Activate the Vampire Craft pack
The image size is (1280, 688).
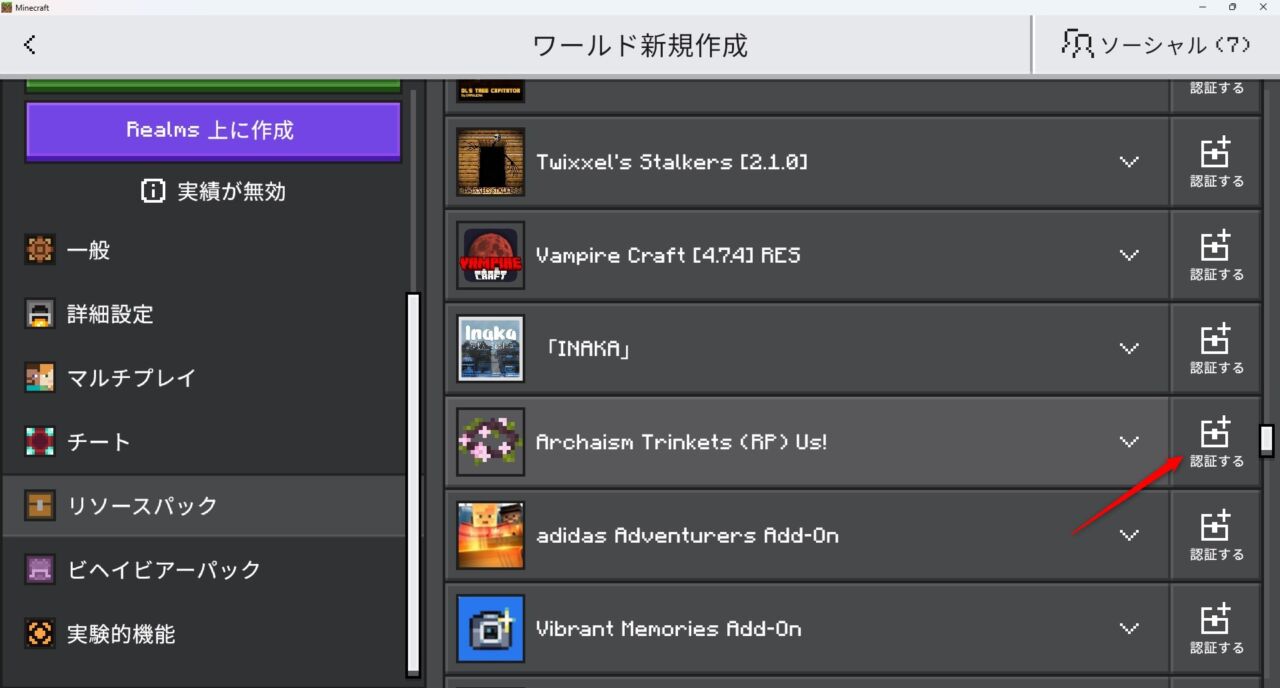(1216, 255)
